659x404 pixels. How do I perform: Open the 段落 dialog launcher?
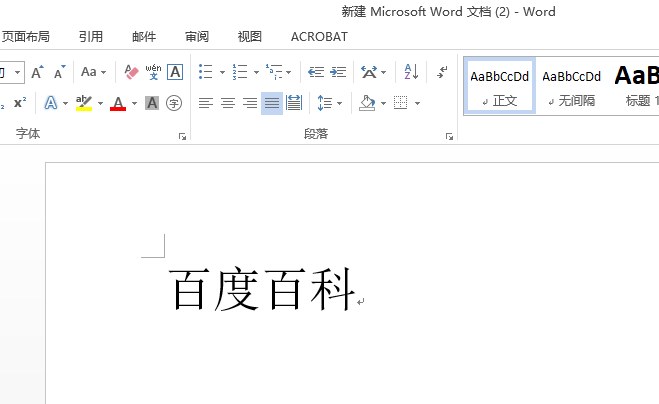point(449,136)
